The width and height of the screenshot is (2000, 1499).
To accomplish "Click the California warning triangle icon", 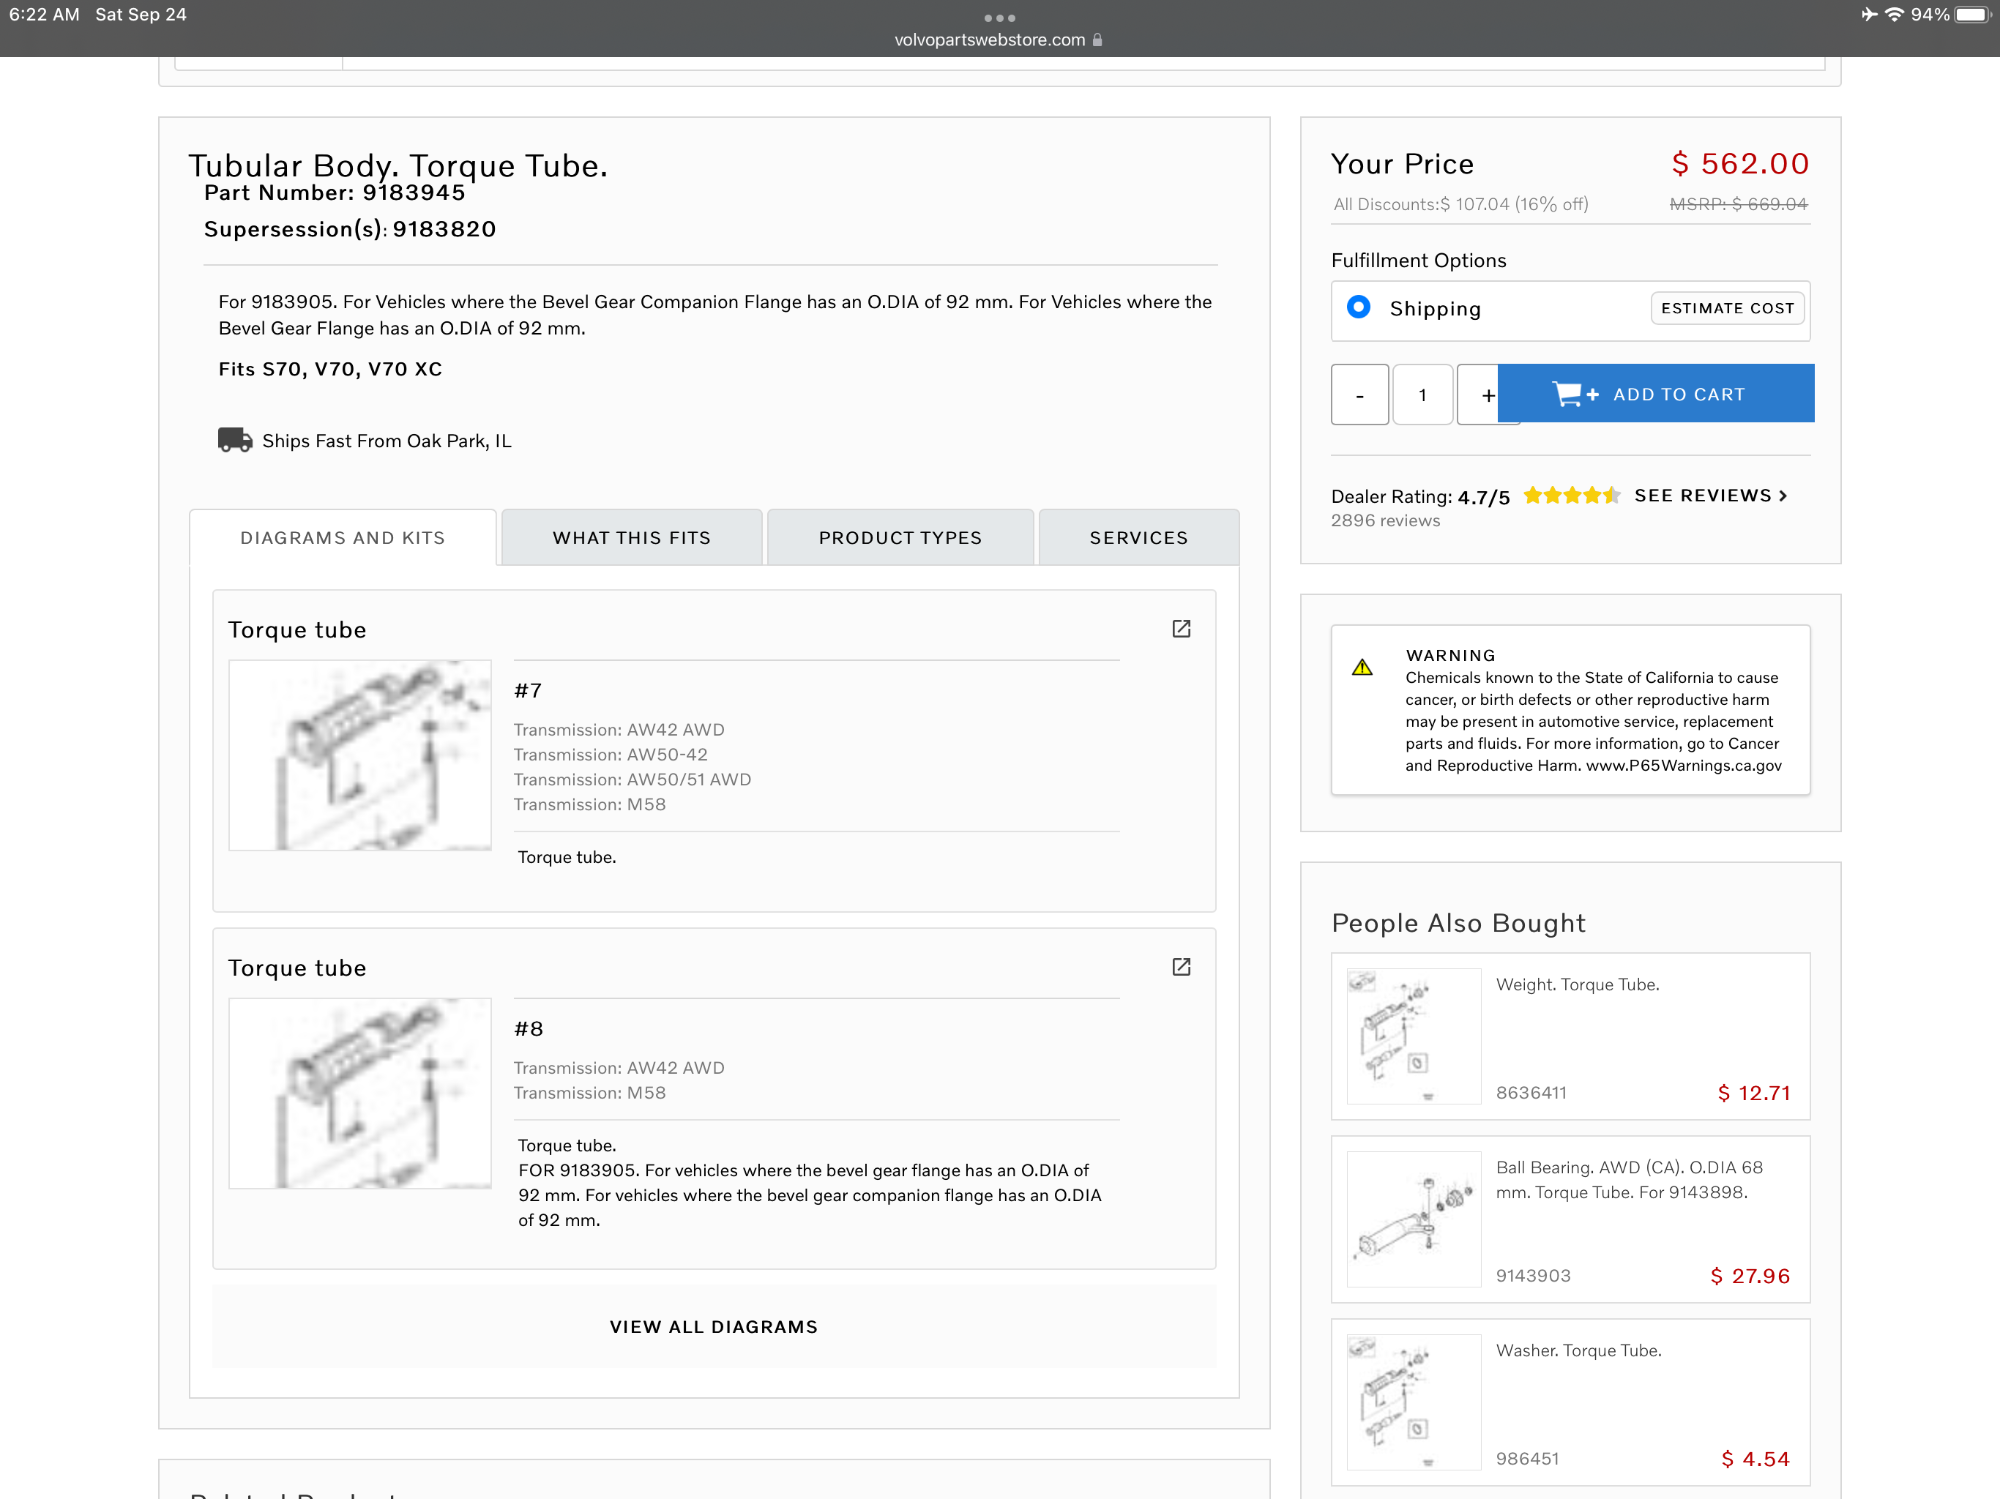I will (x=1362, y=668).
